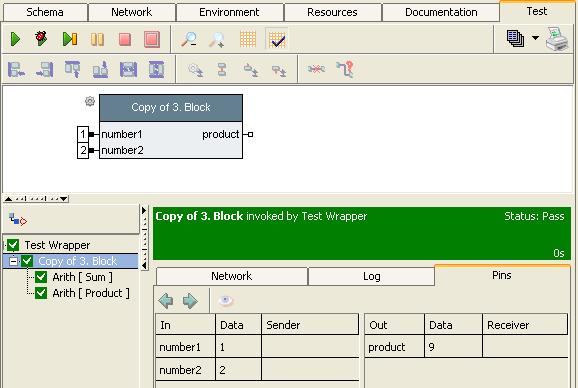Click the stacked pages icon
Screen dimensions: 578x388
click(515, 38)
